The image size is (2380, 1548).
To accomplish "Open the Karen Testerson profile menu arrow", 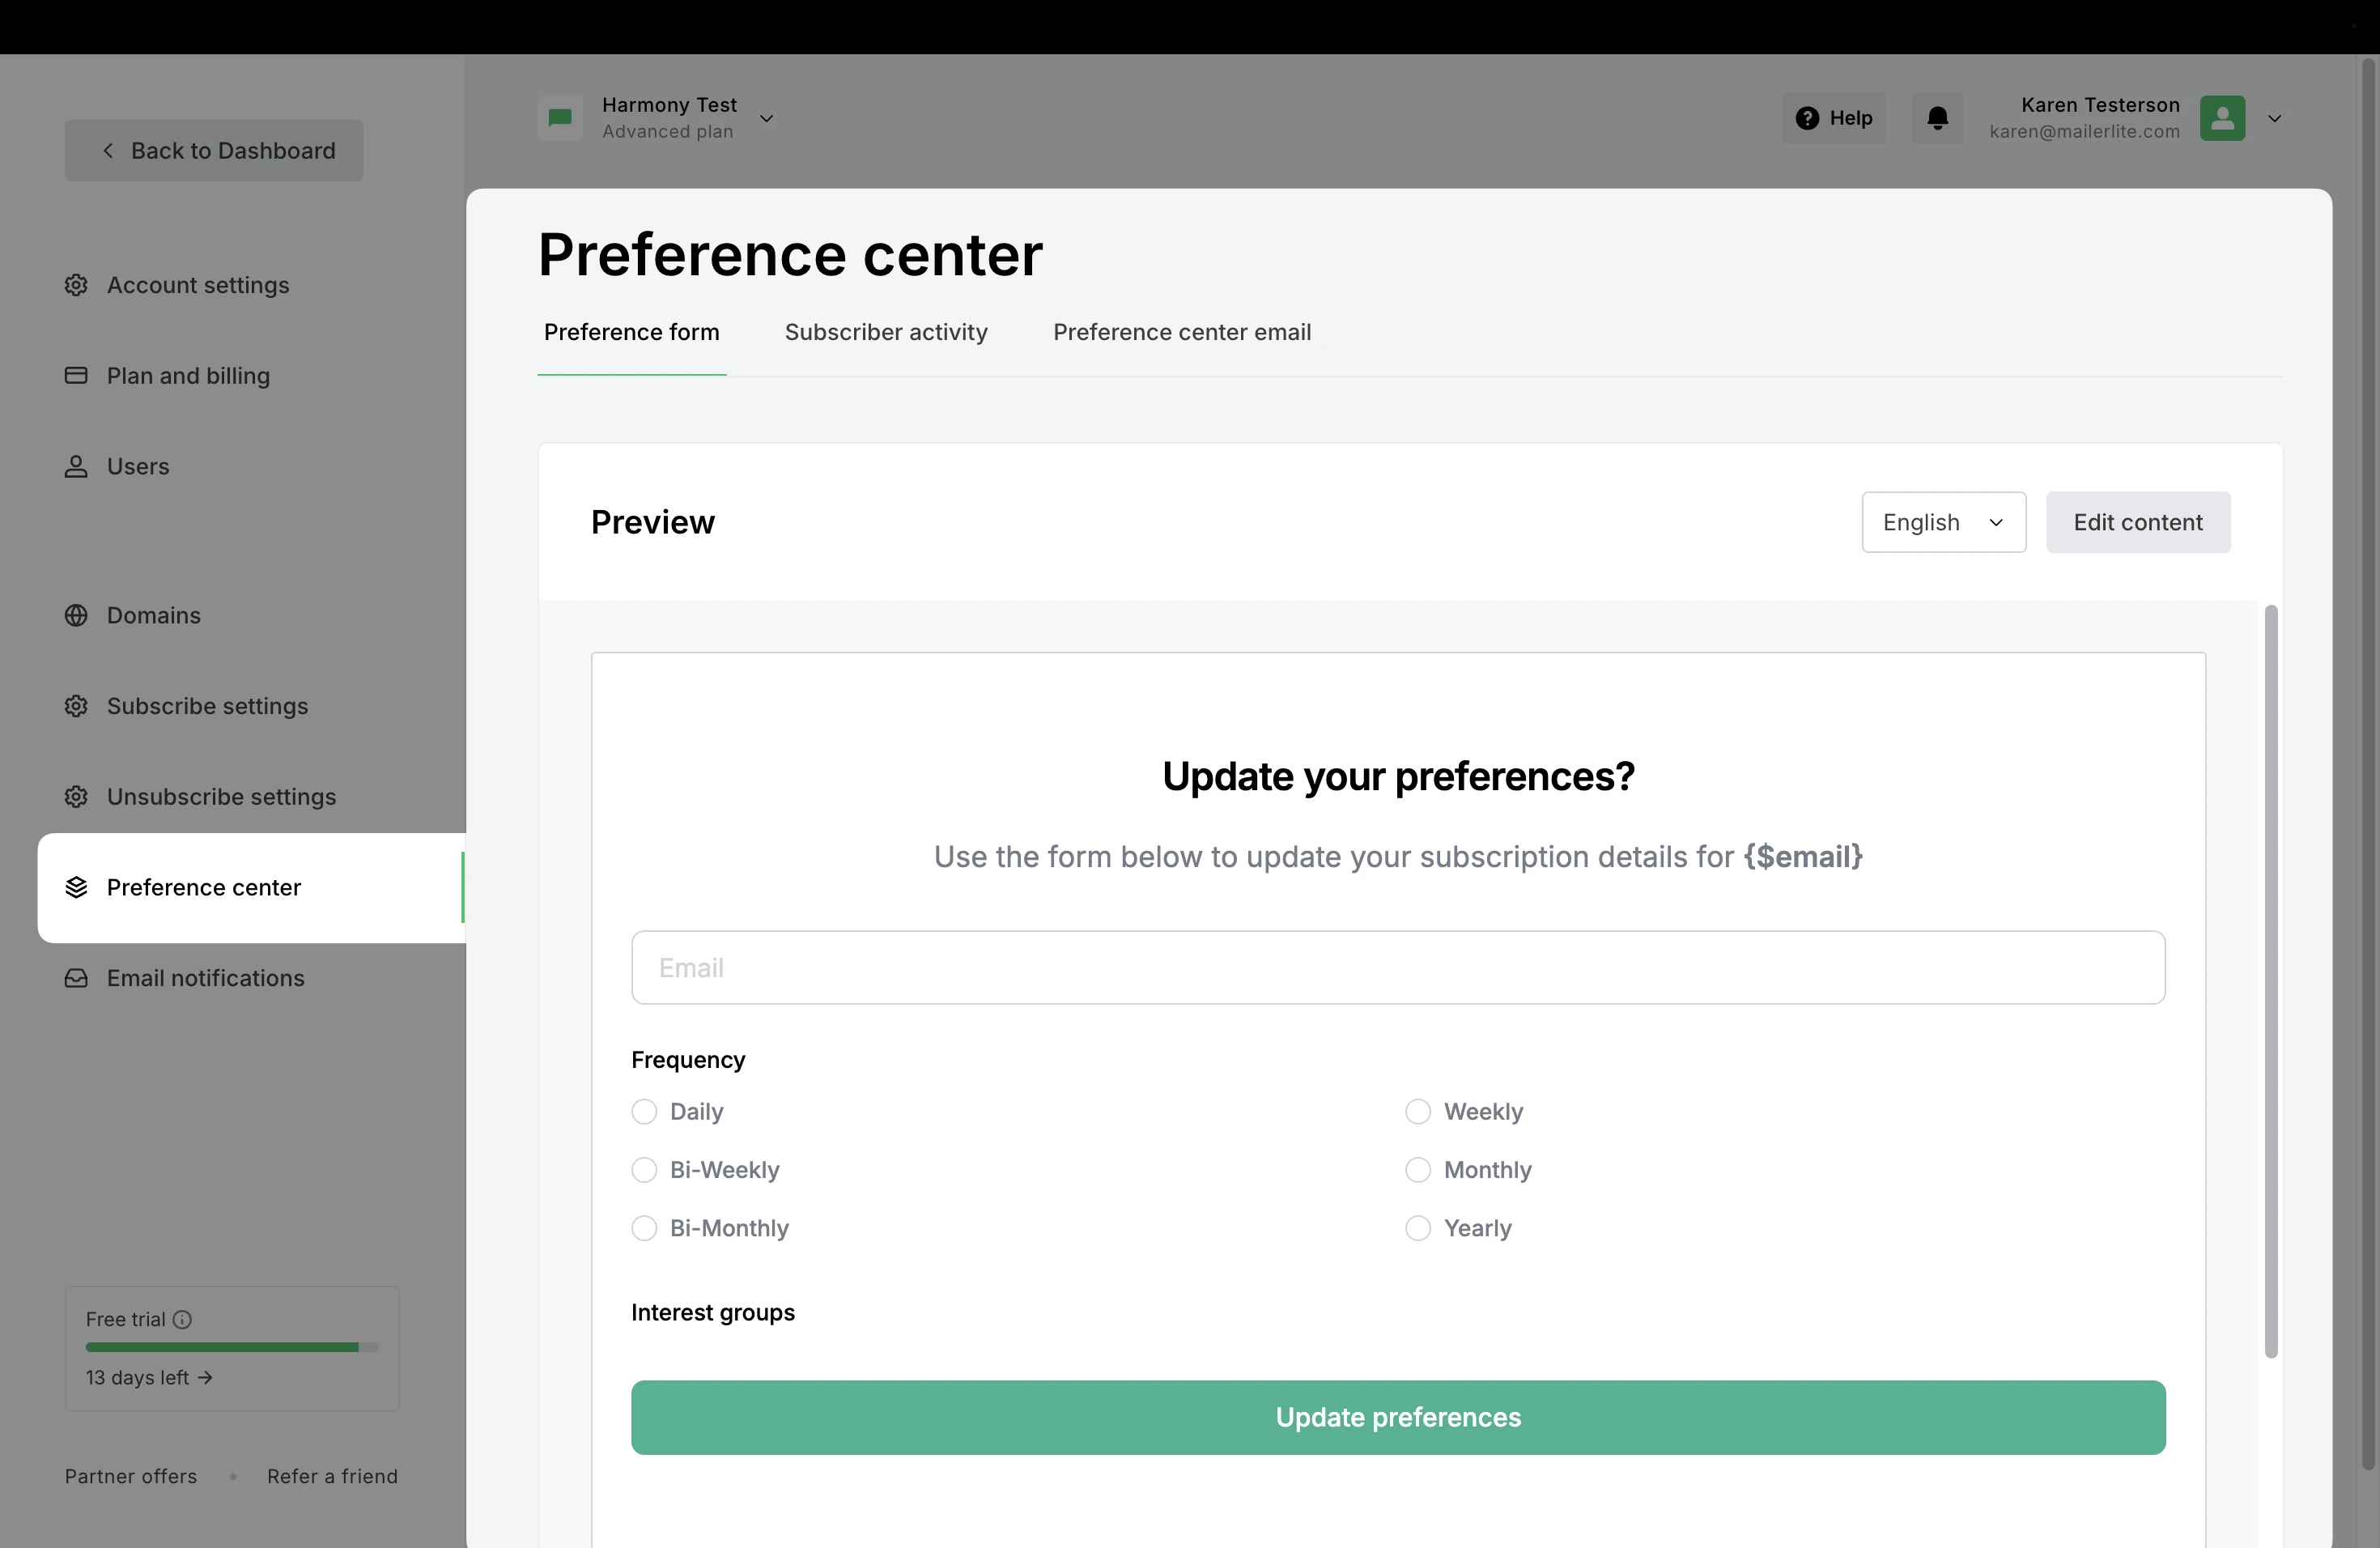I will click(x=2274, y=118).
